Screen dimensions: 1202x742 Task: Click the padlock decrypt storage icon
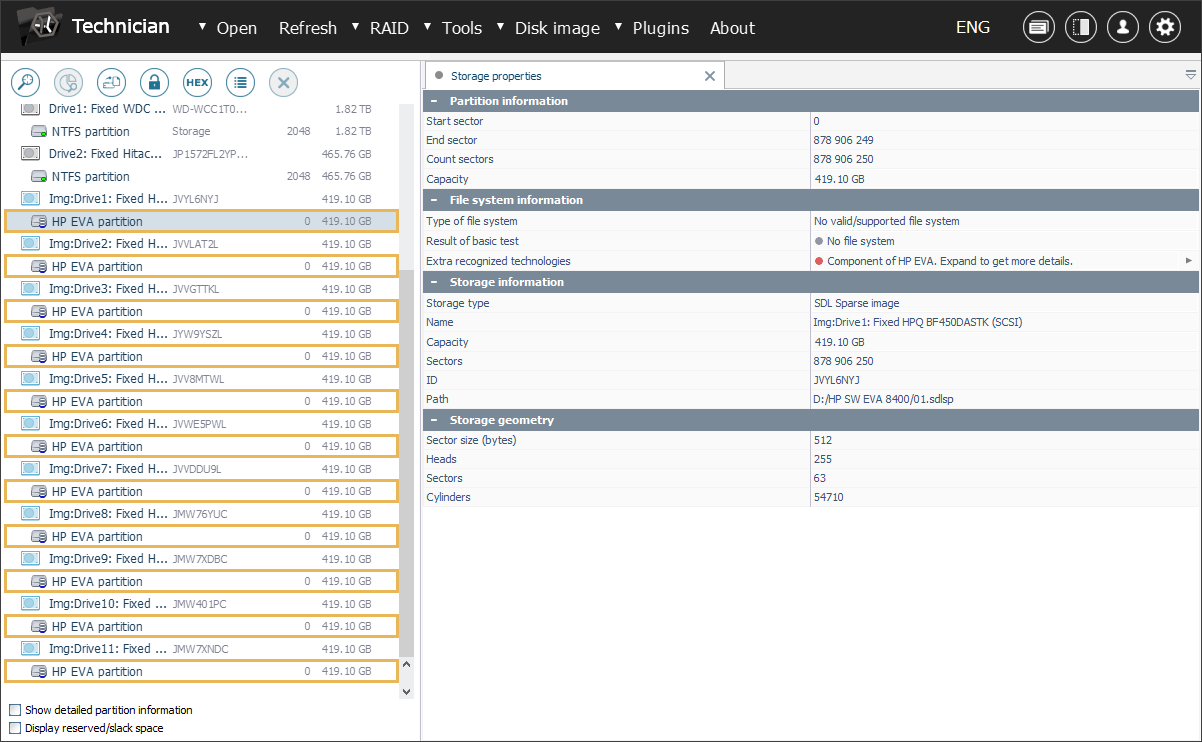(154, 82)
